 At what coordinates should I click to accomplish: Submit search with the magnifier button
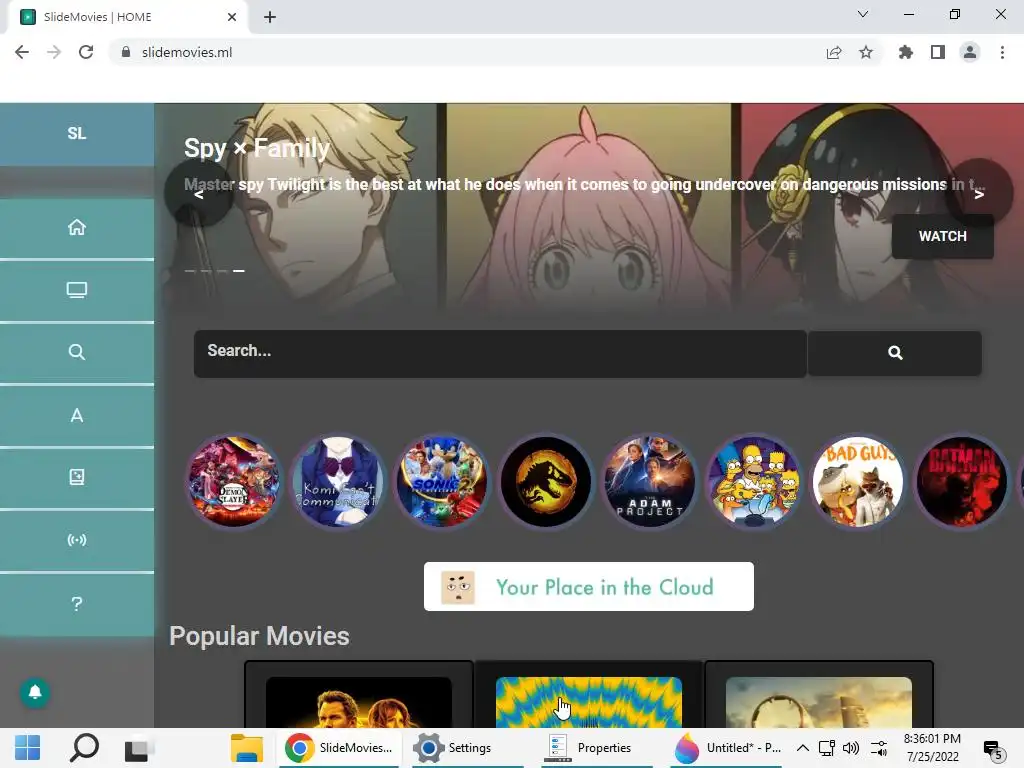click(x=895, y=353)
